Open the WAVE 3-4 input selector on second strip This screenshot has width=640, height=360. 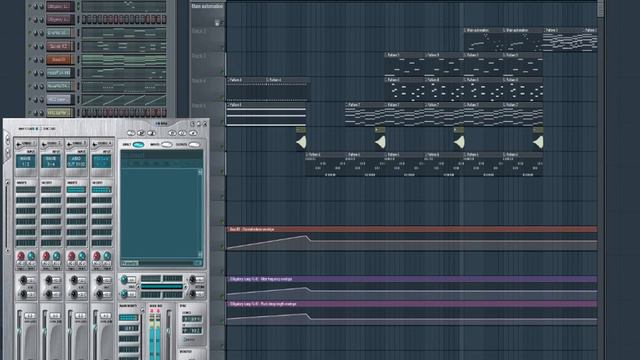tap(51, 162)
